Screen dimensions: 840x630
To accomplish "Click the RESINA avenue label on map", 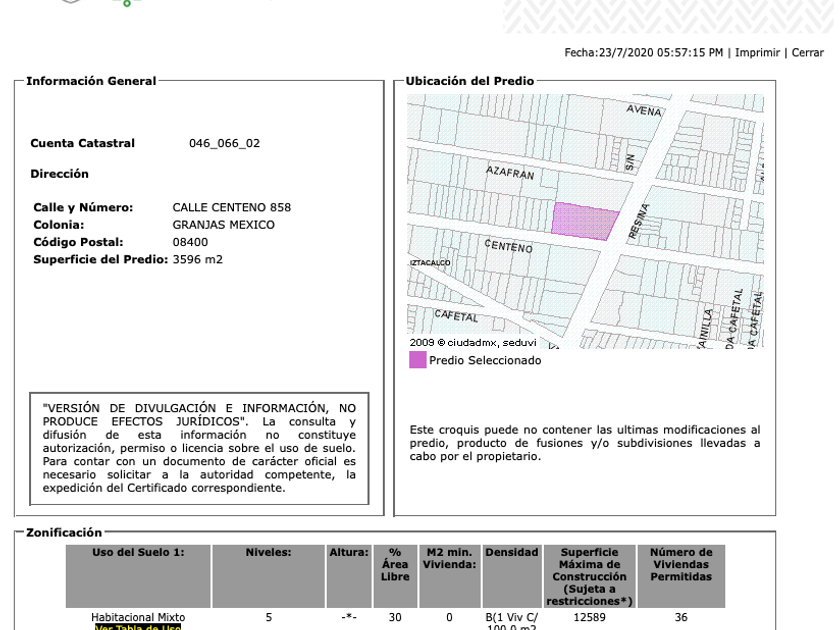I will [x=638, y=221].
